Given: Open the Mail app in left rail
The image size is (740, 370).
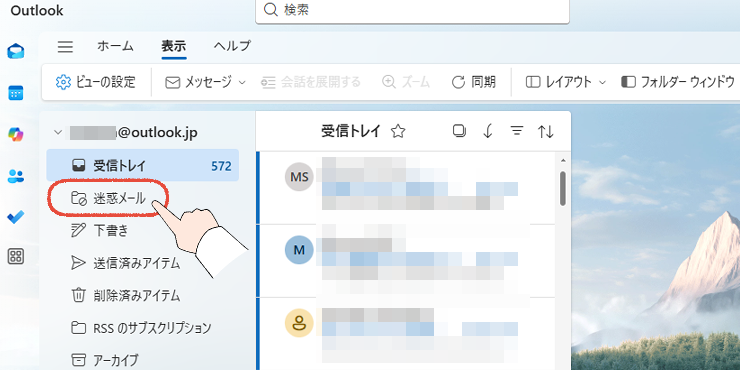Looking at the screenshot, I should (x=16, y=51).
